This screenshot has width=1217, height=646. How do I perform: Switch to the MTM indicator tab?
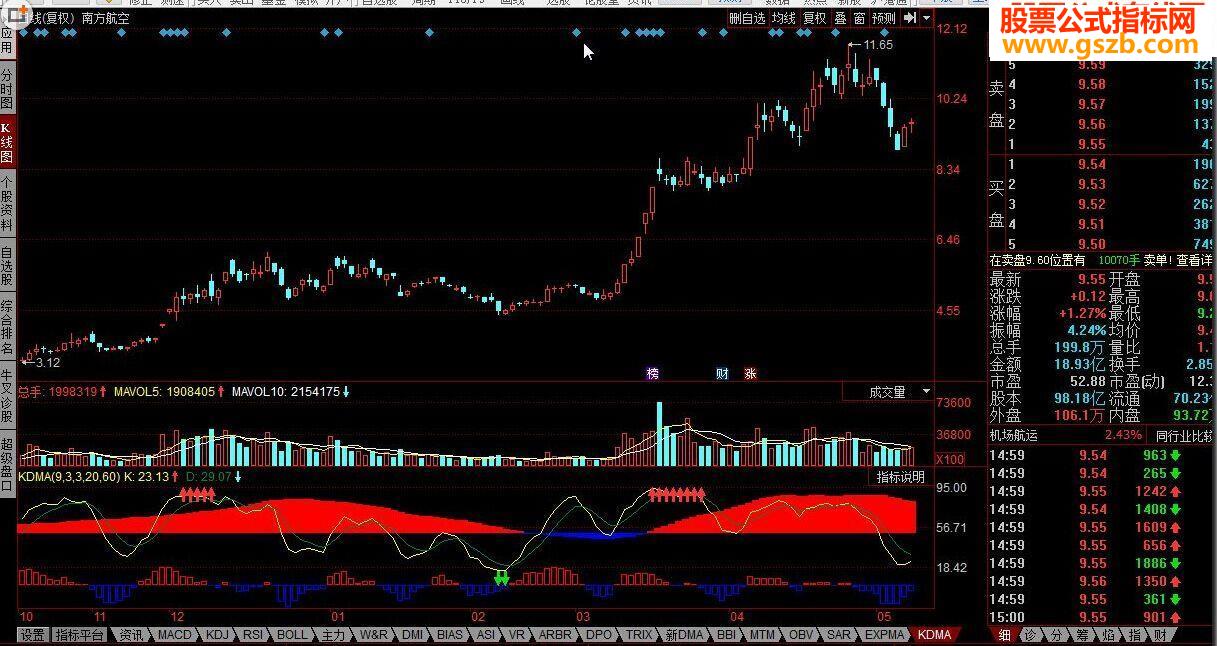coord(763,635)
